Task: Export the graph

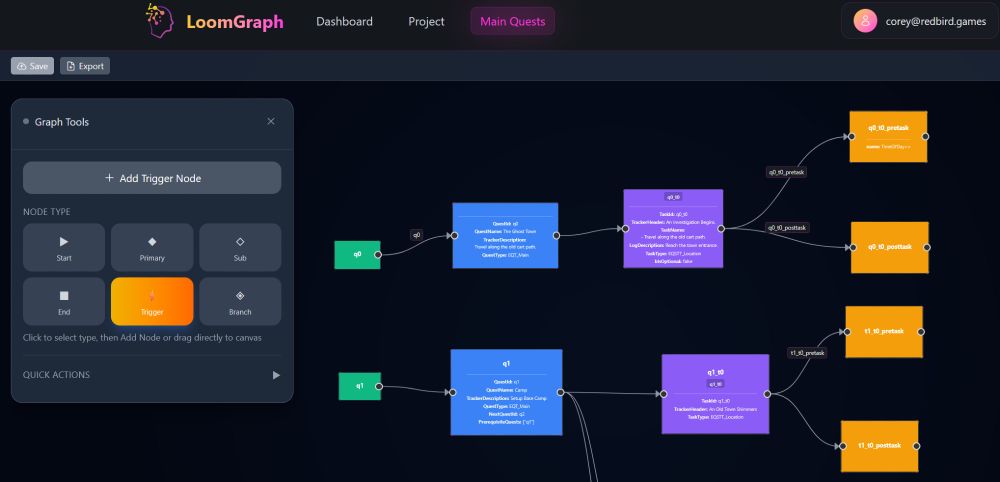Action: pos(85,66)
